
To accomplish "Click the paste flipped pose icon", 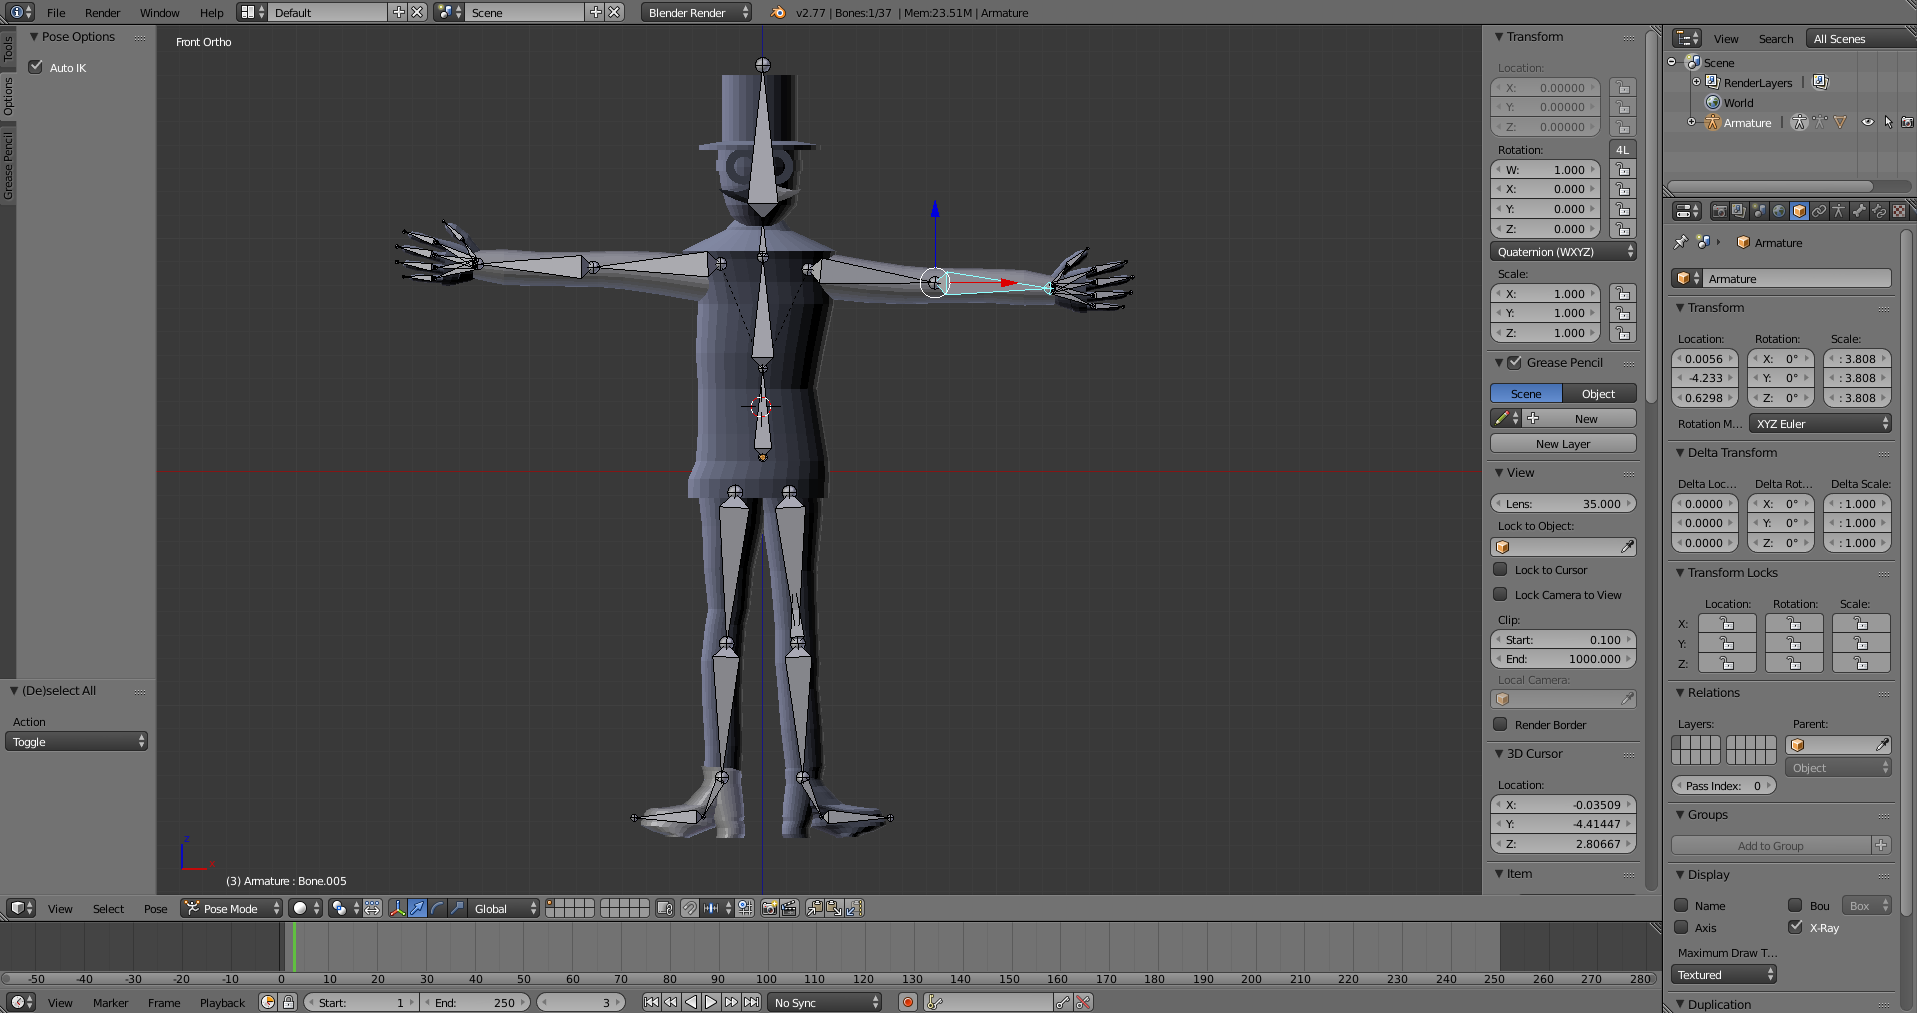I will pos(854,908).
